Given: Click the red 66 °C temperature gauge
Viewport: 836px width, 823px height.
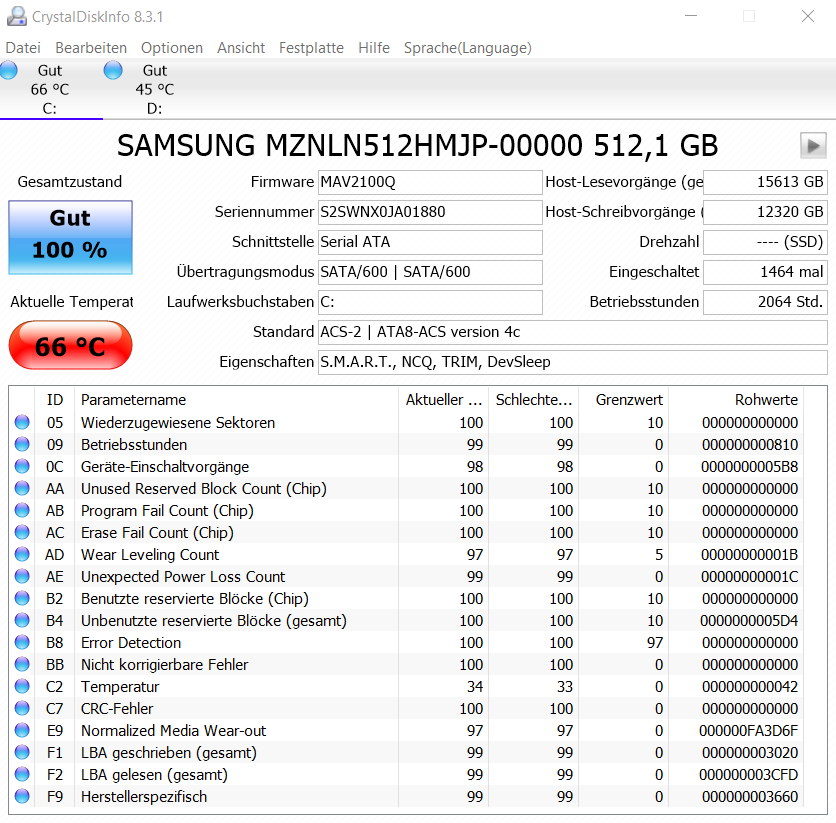Looking at the screenshot, I should click(70, 345).
